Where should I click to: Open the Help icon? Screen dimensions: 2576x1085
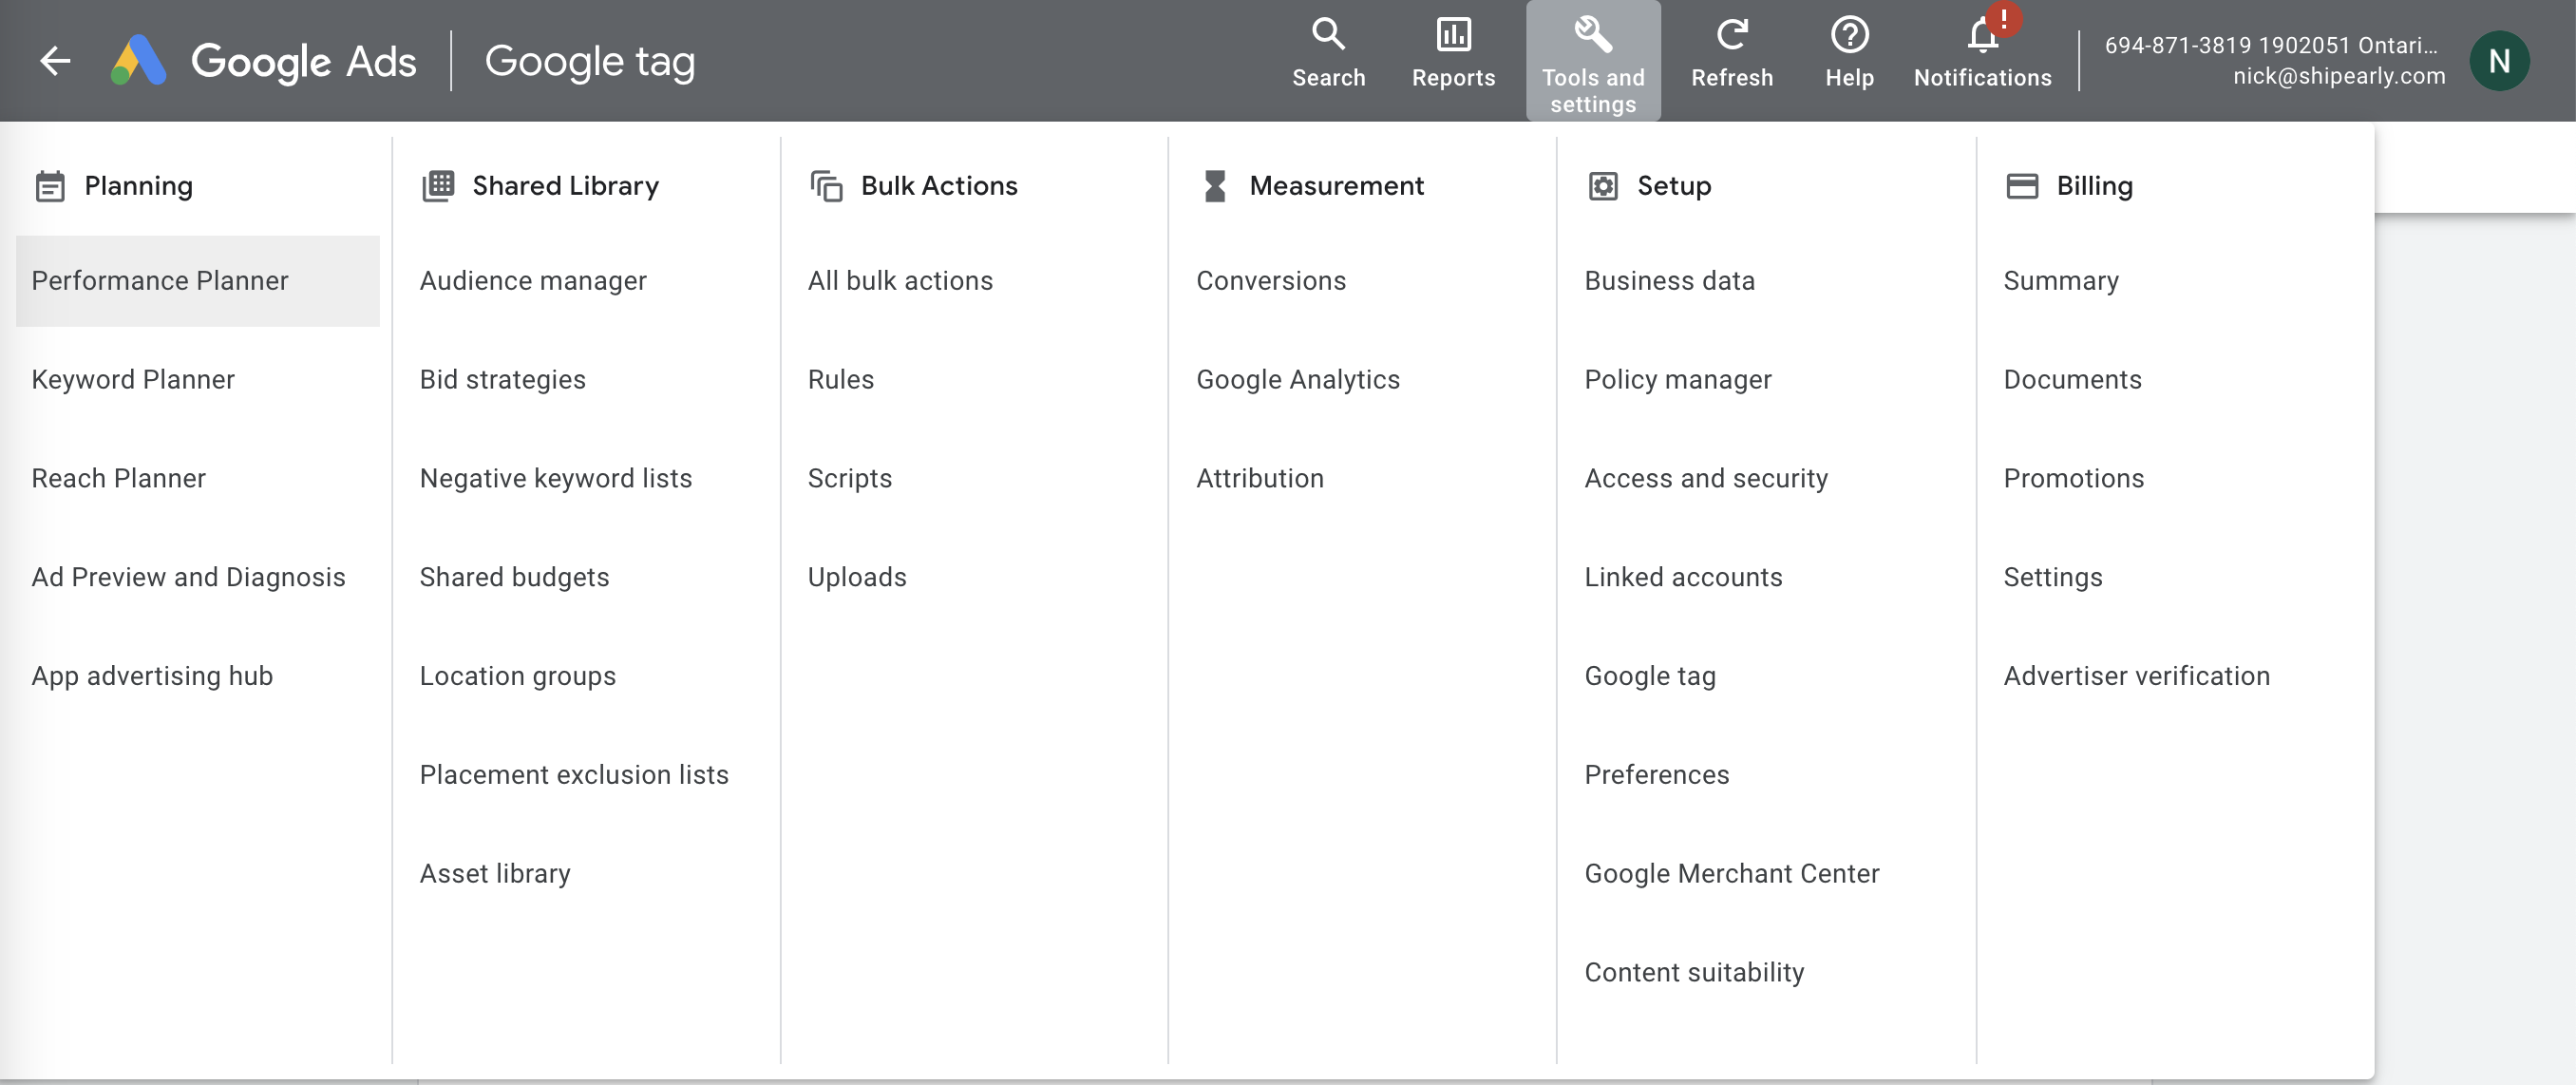1849,35
